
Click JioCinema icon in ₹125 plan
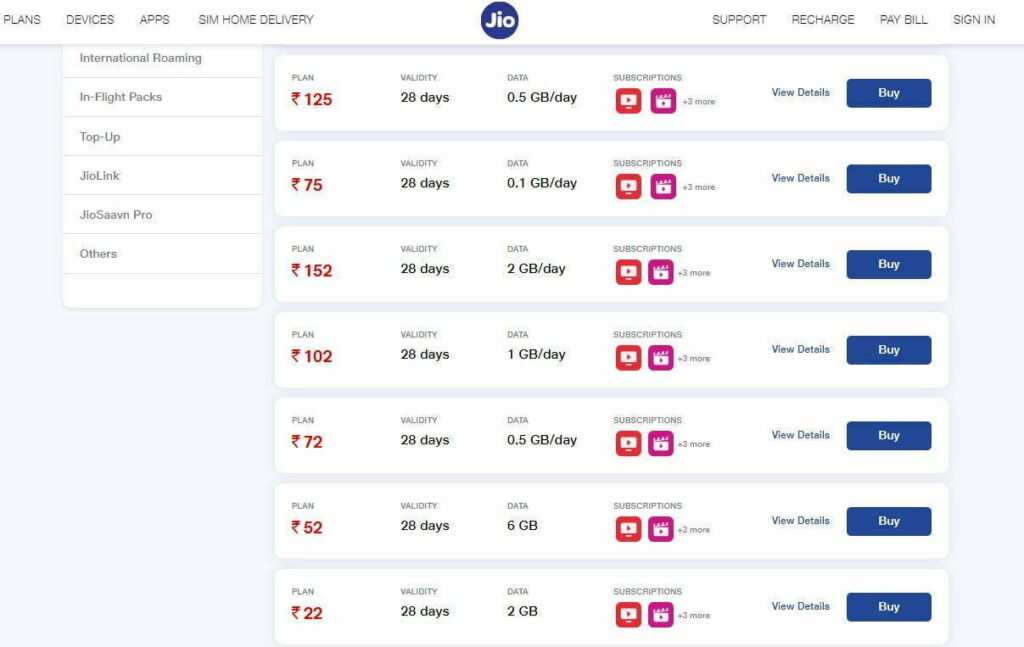point(663,101)
